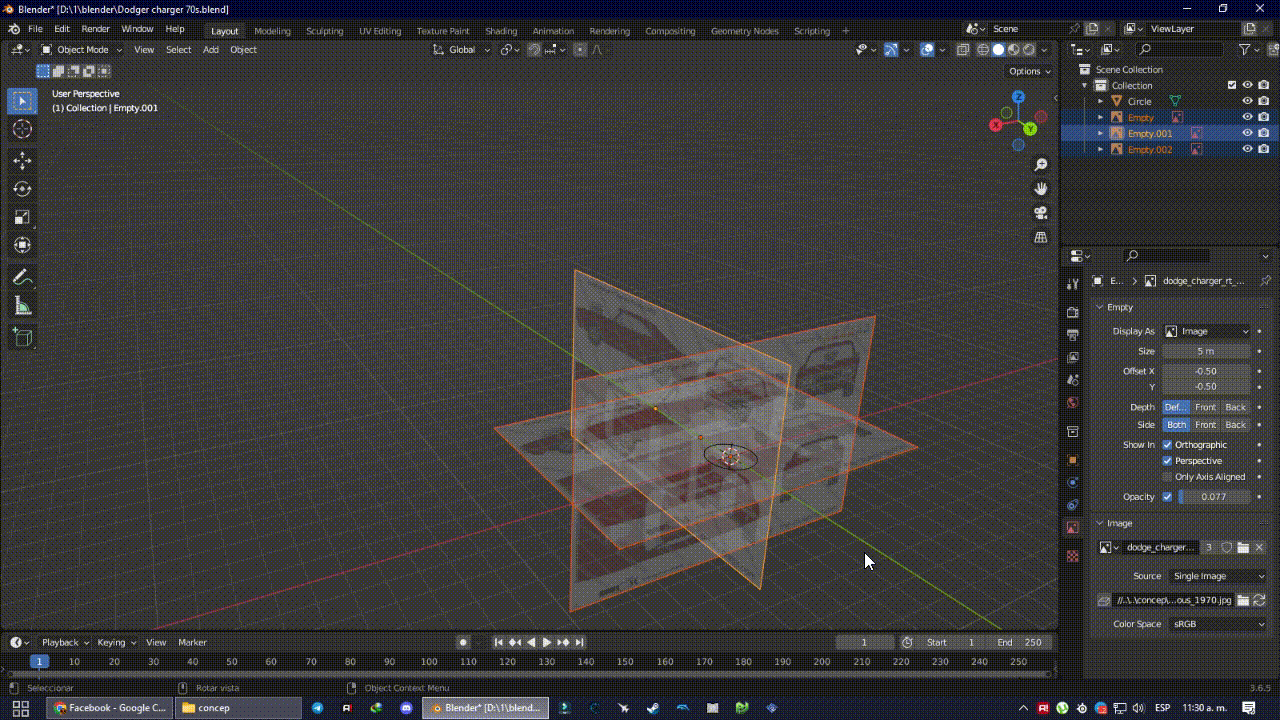Click the End frame 250 field

pyautogui.click(x=1019, y=642)
